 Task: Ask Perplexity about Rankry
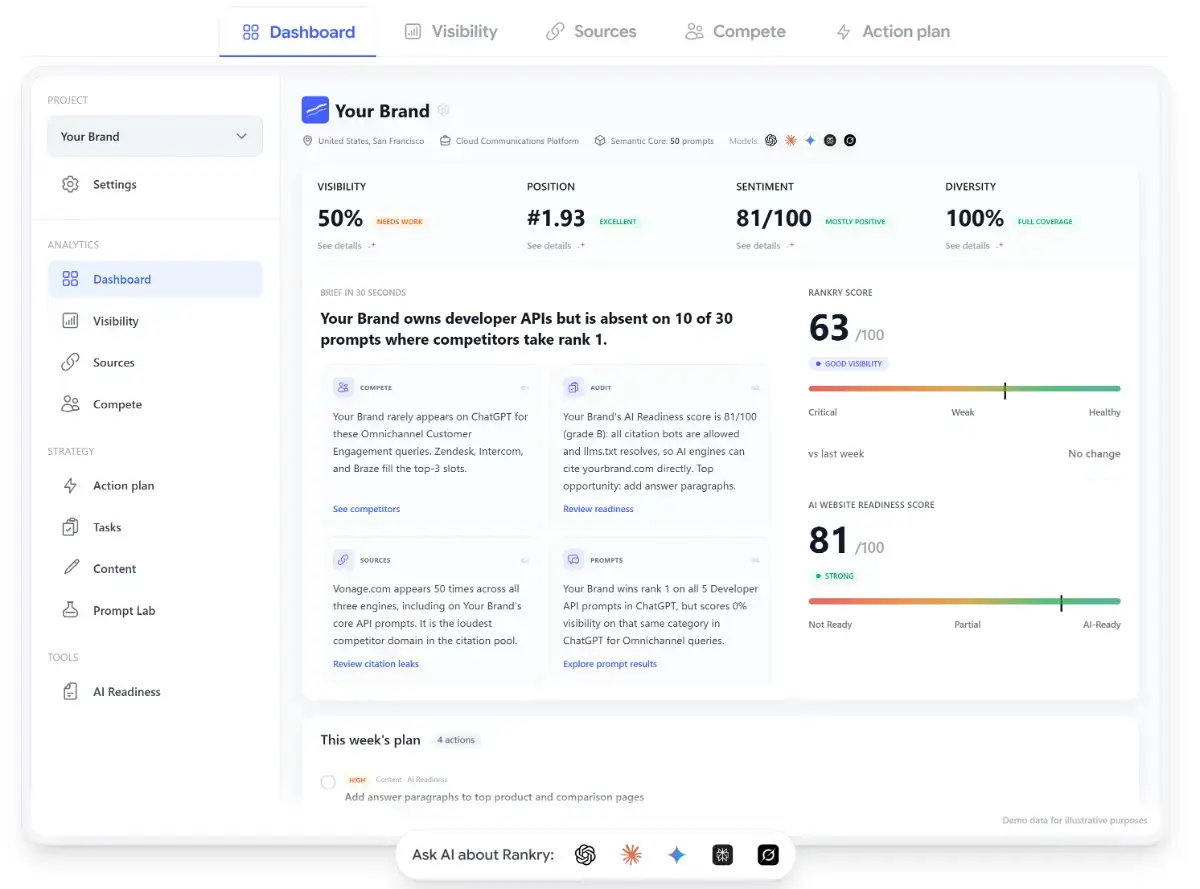coord(723,855)
